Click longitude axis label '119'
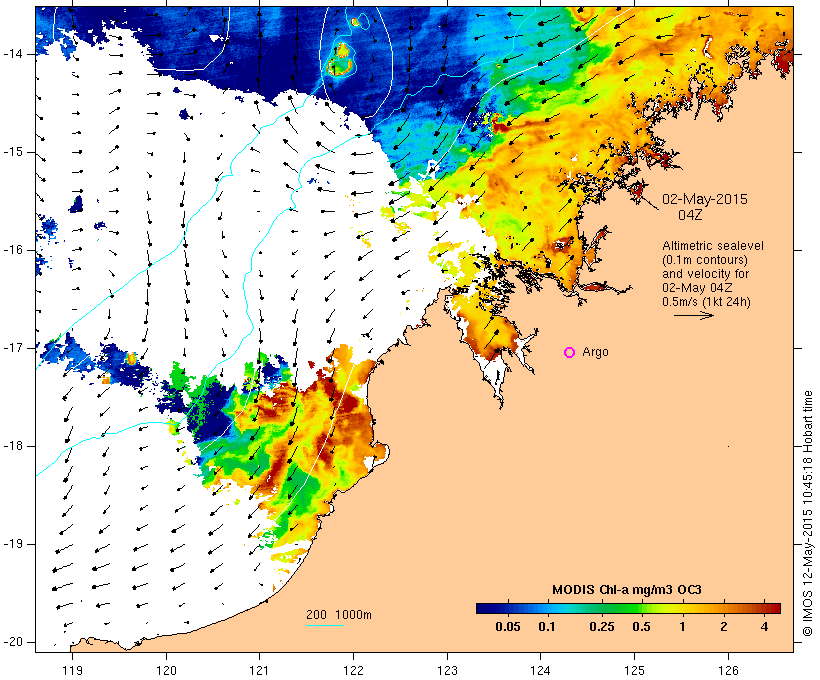This screenshot has width=820, height=680. tap(72, 670)
